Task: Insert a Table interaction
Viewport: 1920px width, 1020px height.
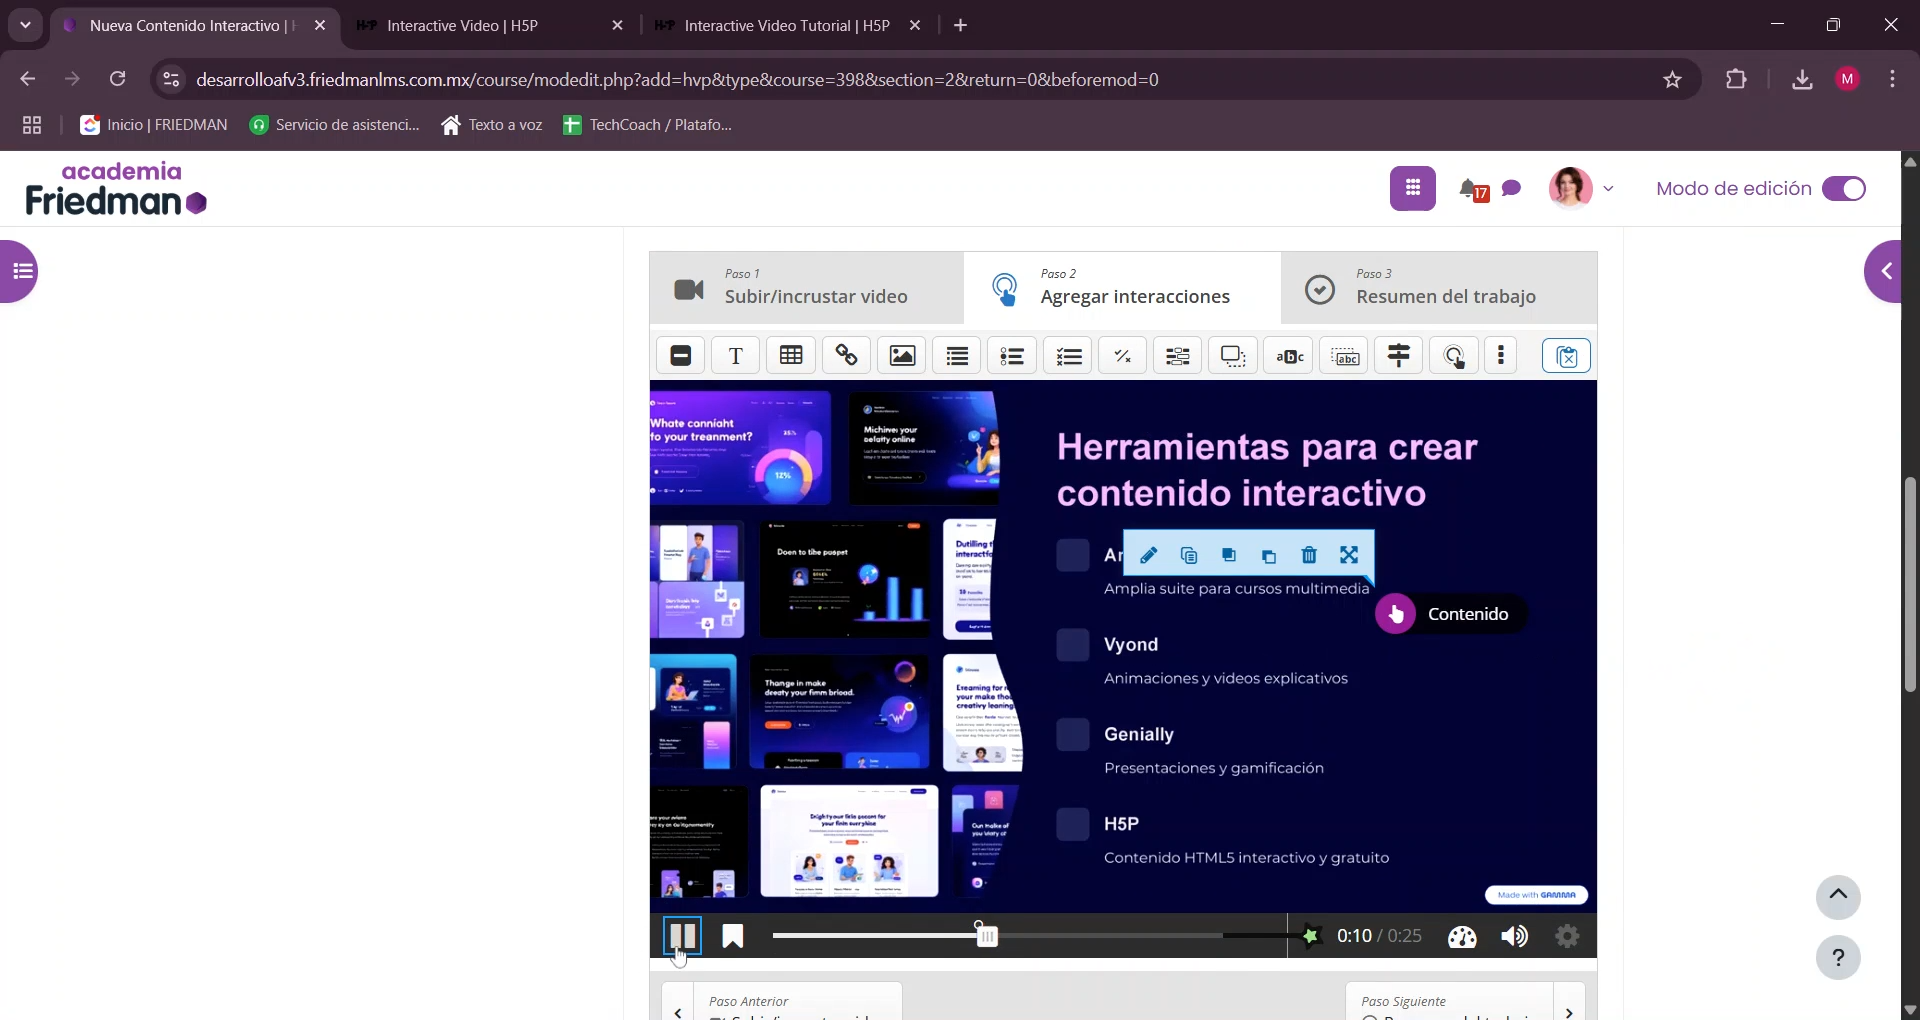Action: point(791,356)
